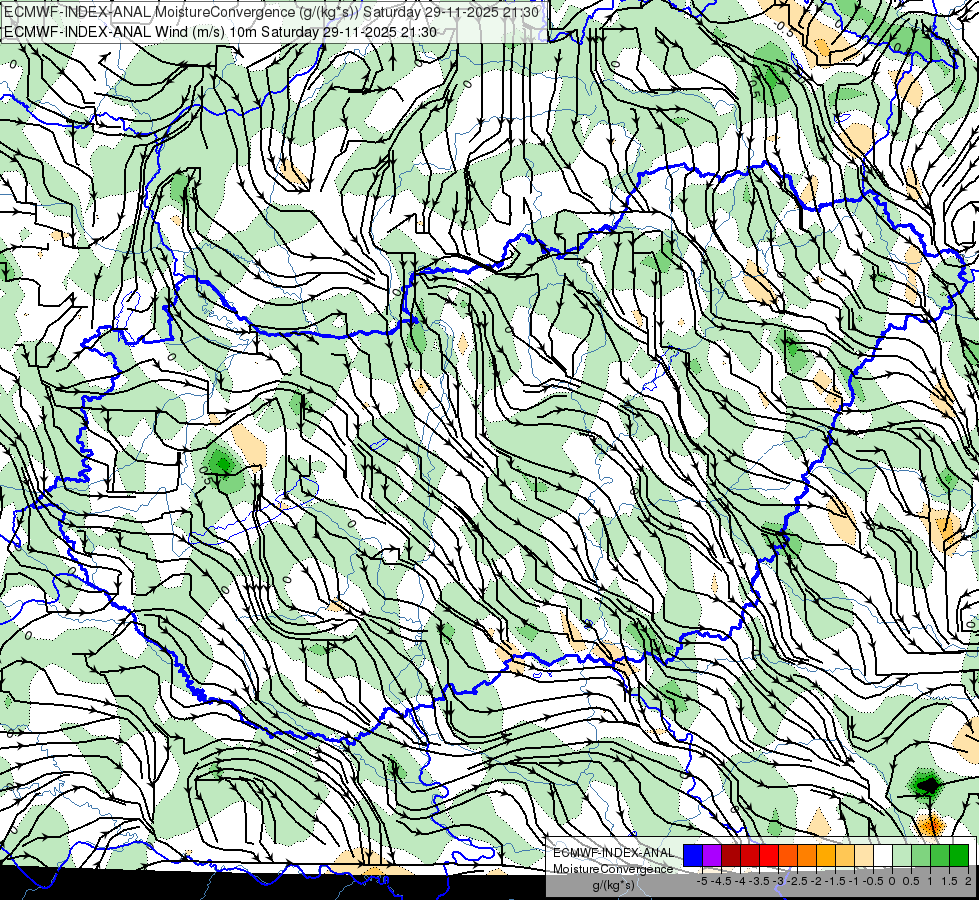Select the lightest green legend swatch

tap(902, 855)
